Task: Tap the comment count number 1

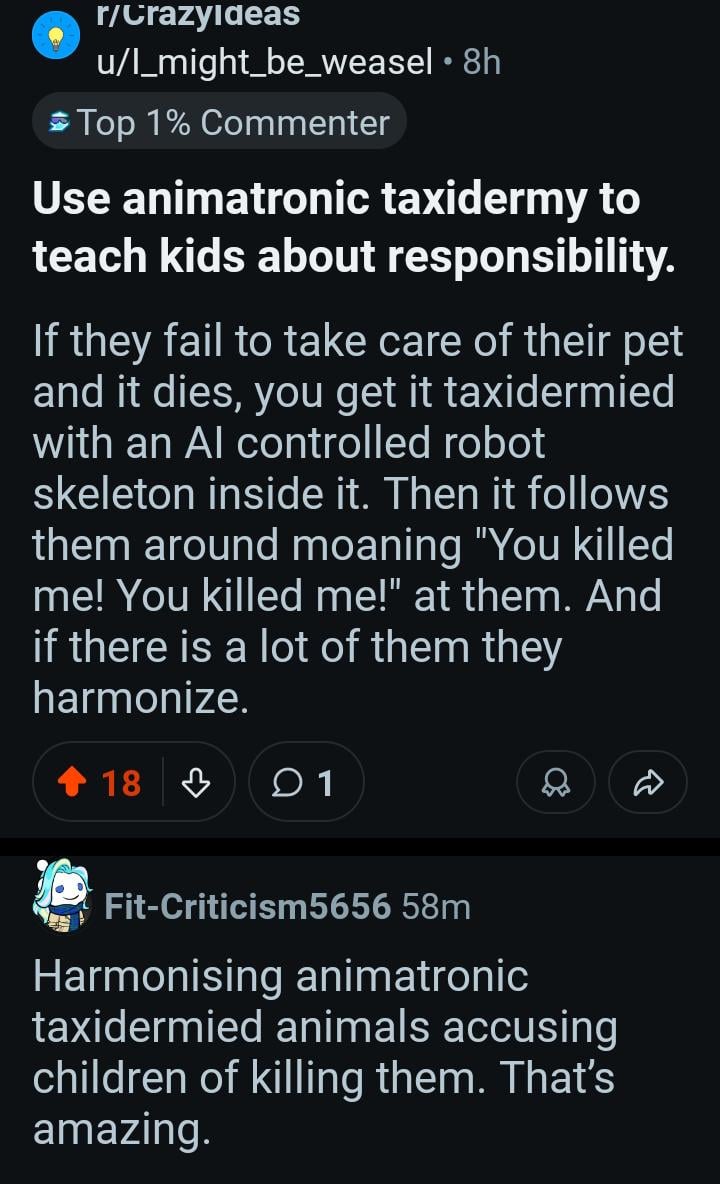Action: (325, 783)
